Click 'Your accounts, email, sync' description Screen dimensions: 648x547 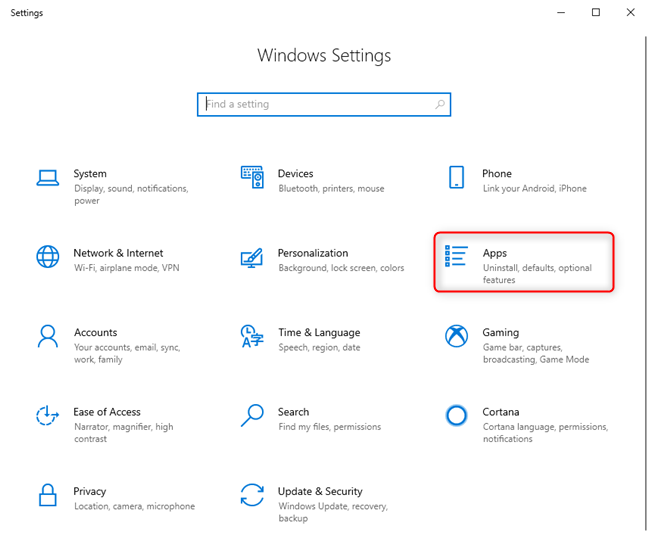(x=127, y=353)
